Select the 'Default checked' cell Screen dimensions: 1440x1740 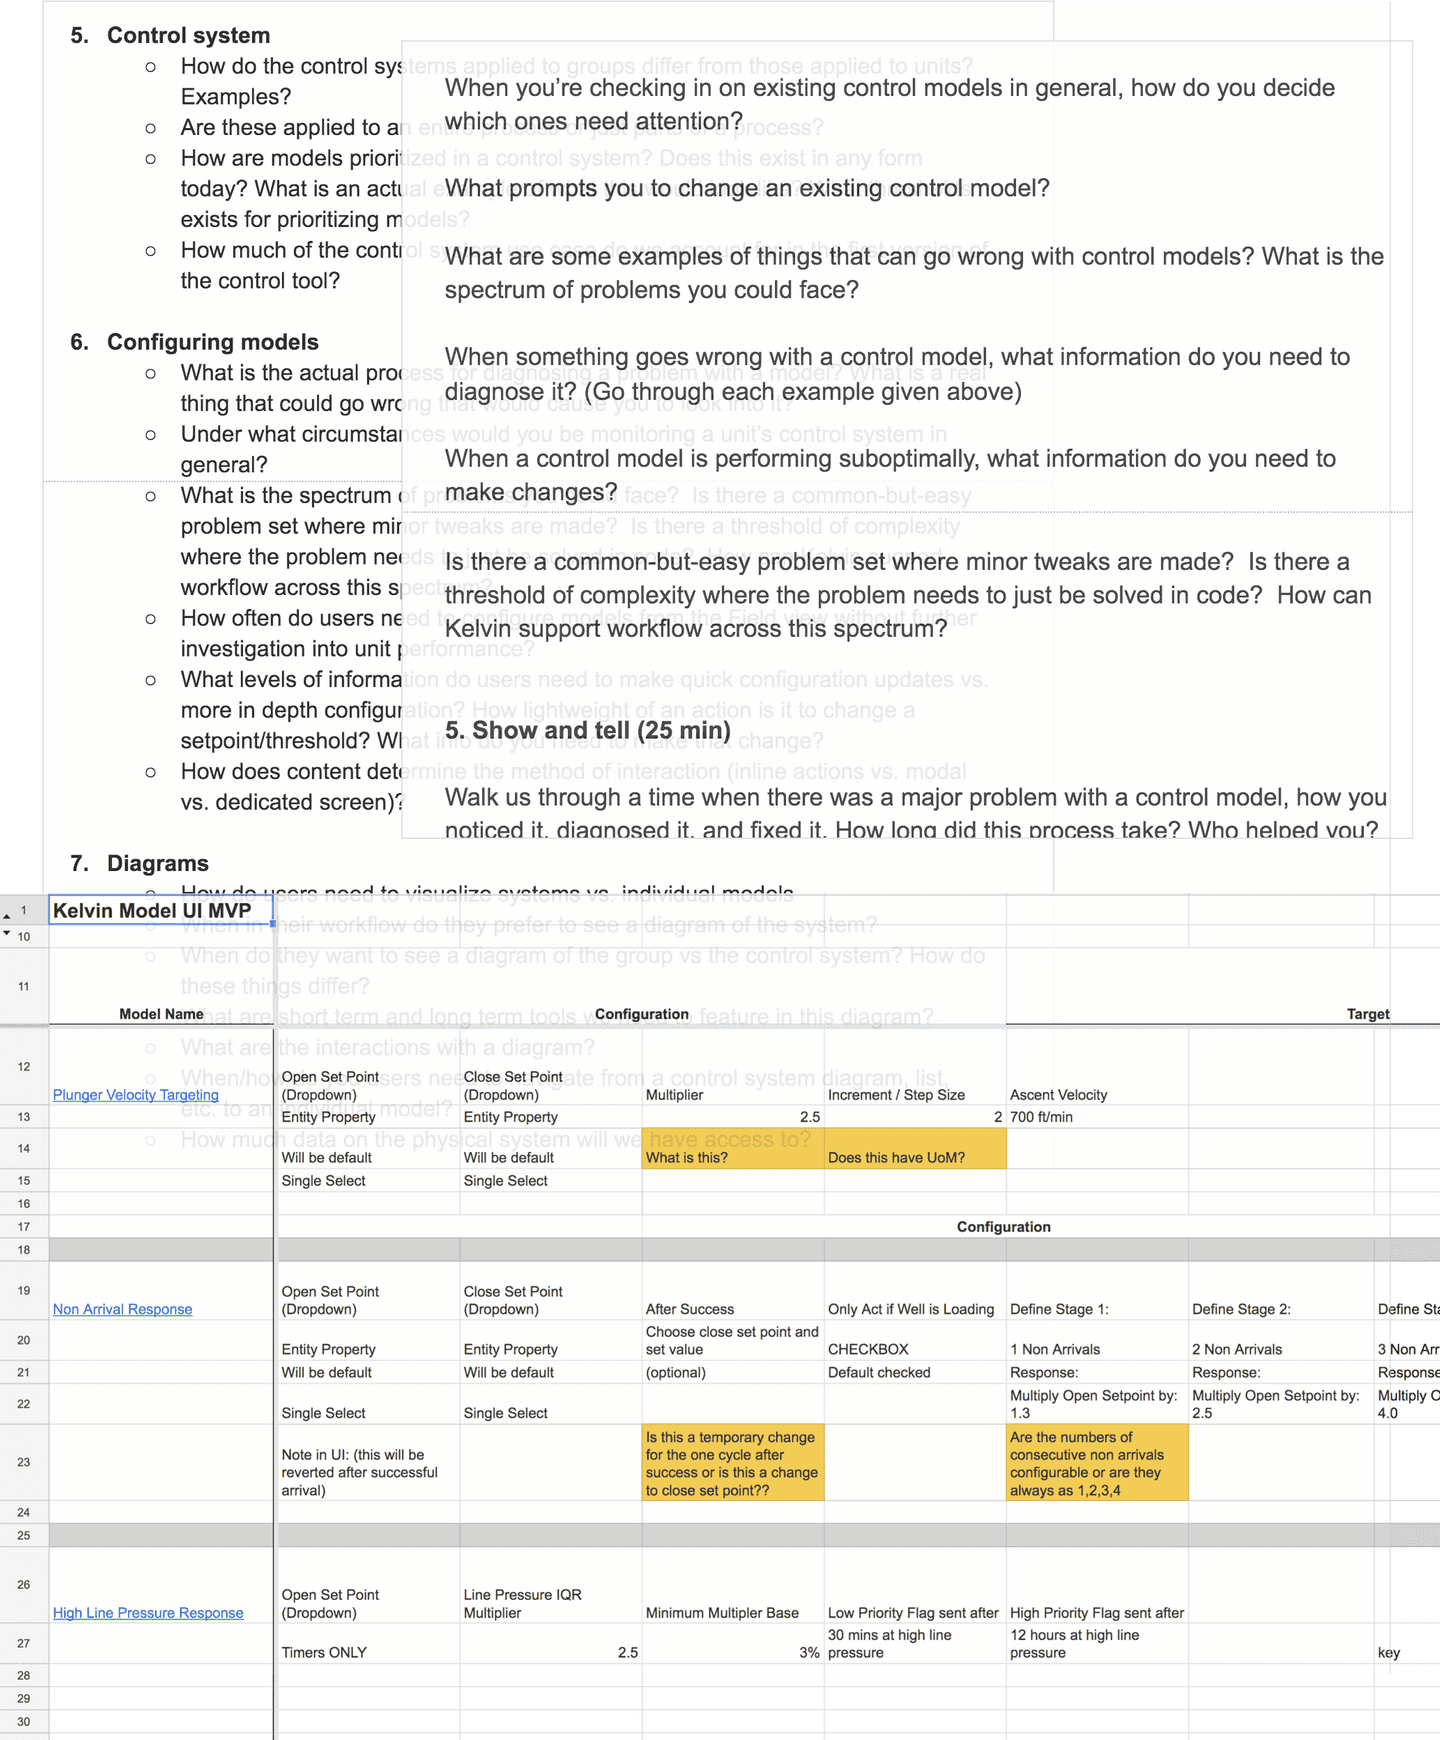click(915, 1372)
